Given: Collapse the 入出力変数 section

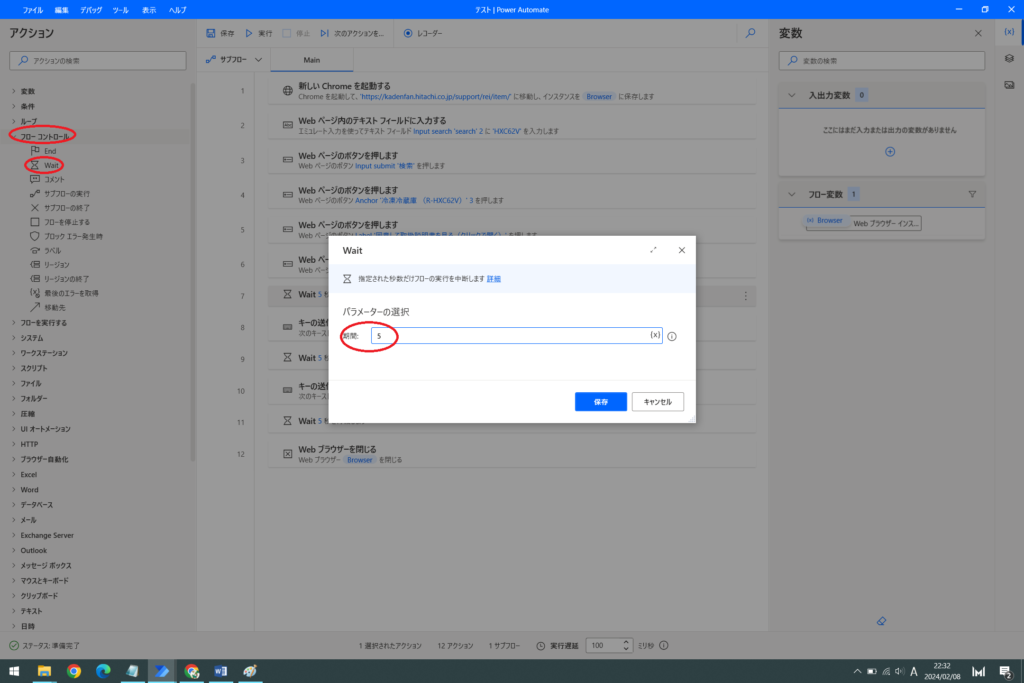Looking at the screenshot, I should [790, 95].
